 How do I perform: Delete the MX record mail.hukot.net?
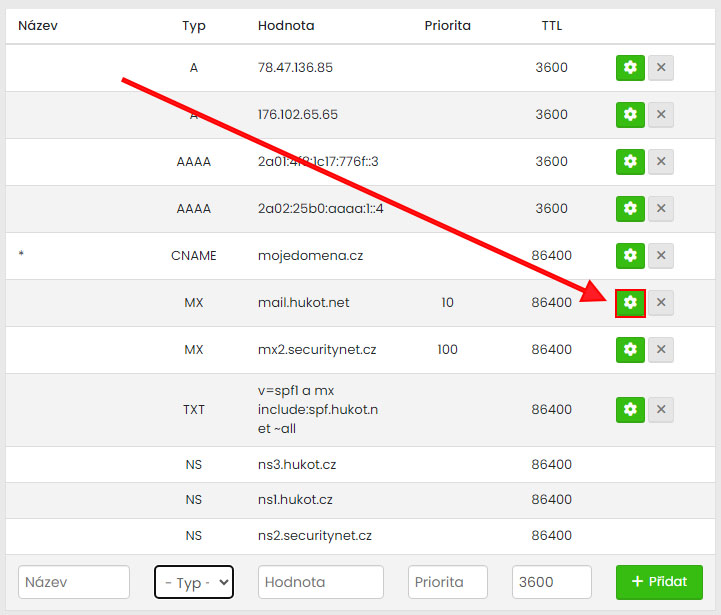(x=660, y=303)
